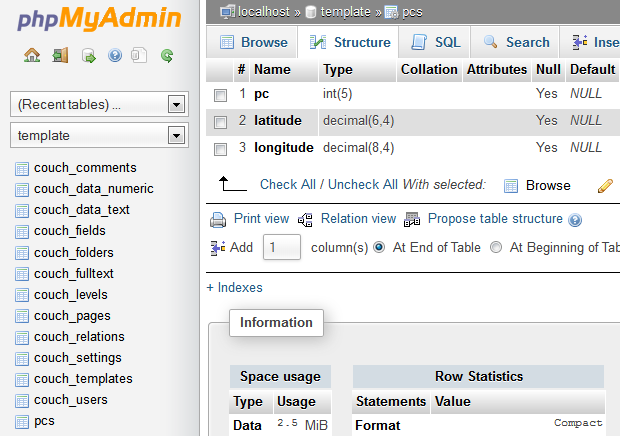Click Browse for selected columns
This screenshot has height=436, width=620.
click(548, 185)
